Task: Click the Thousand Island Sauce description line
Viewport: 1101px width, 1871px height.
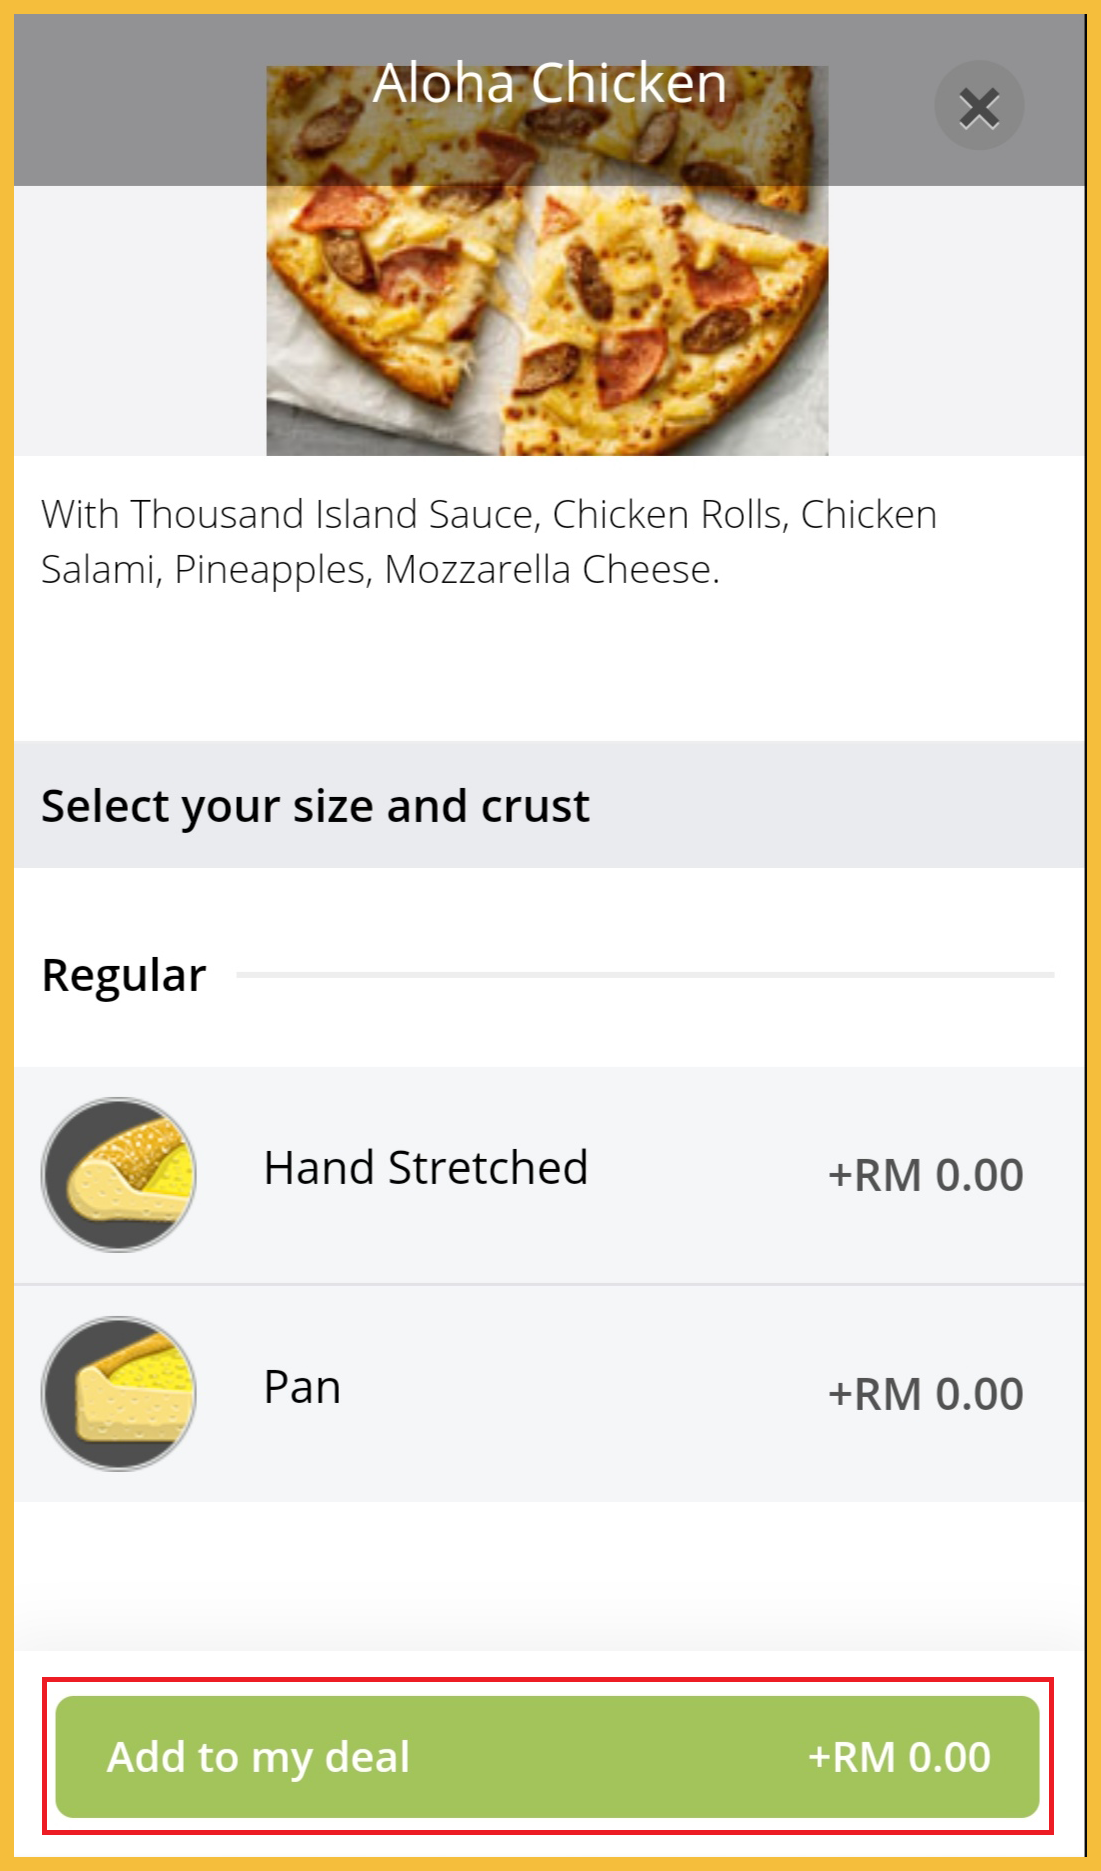Action: [489, 515]
